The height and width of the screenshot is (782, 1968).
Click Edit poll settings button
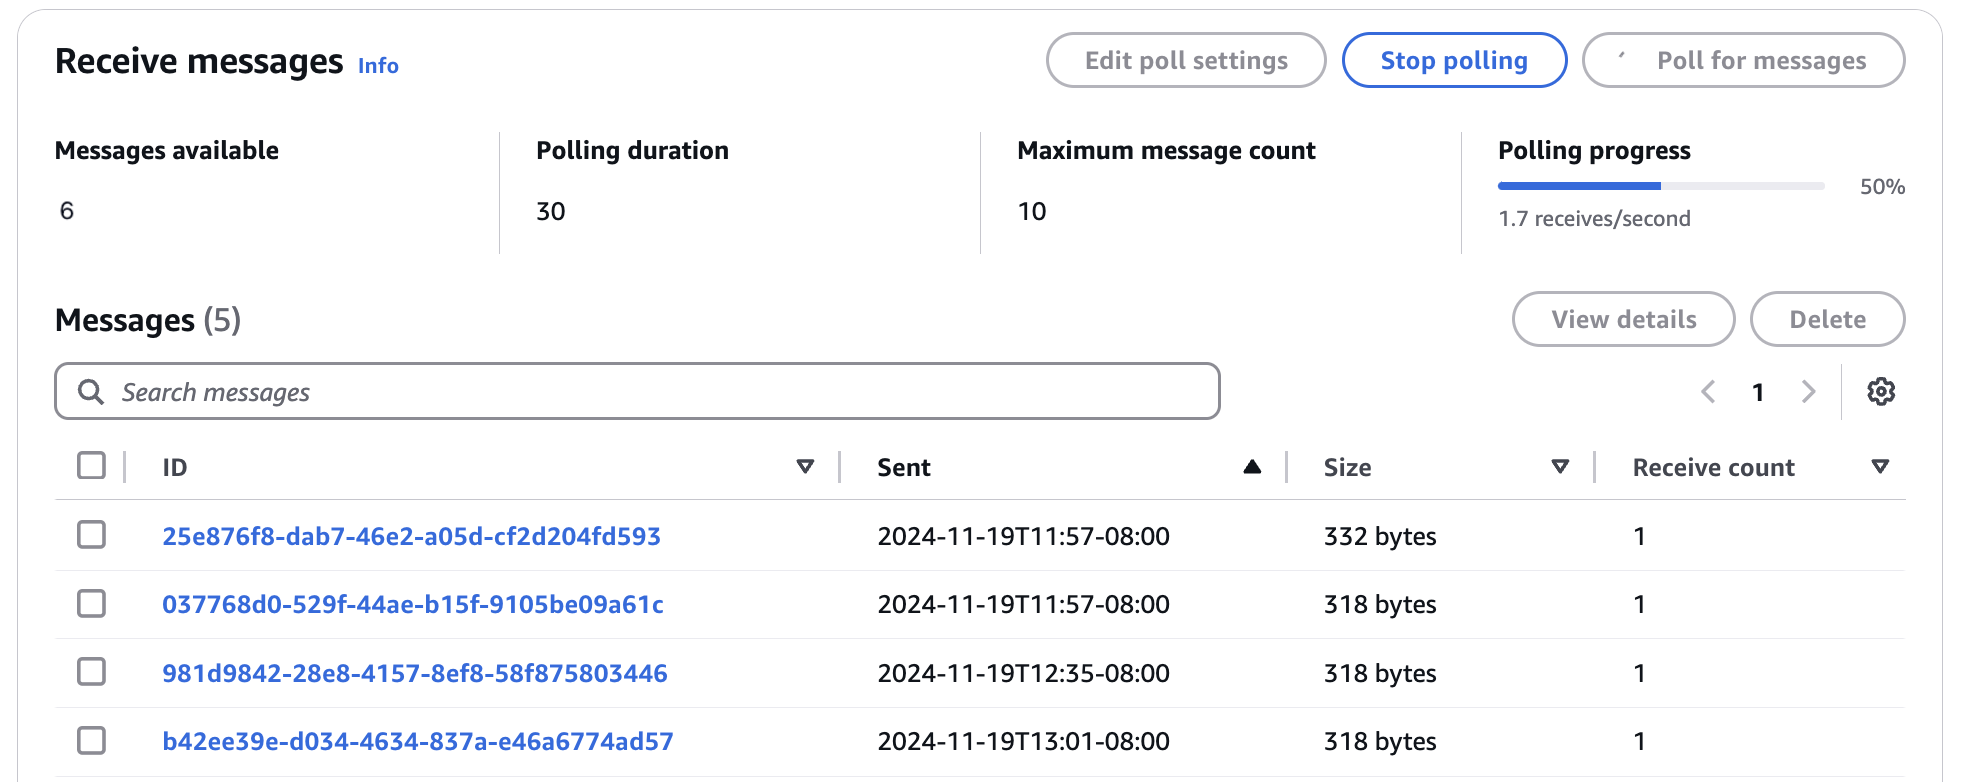pos(1186,60)
